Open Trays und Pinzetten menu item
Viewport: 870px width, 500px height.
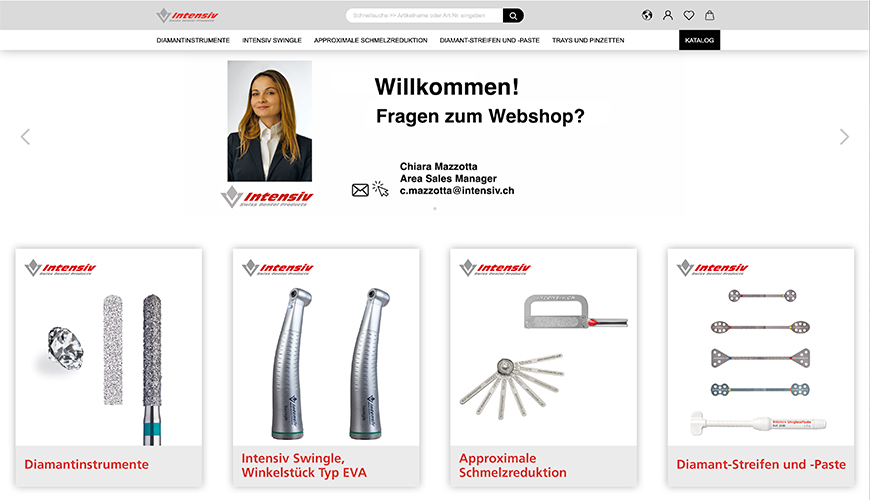coord(588,41)
